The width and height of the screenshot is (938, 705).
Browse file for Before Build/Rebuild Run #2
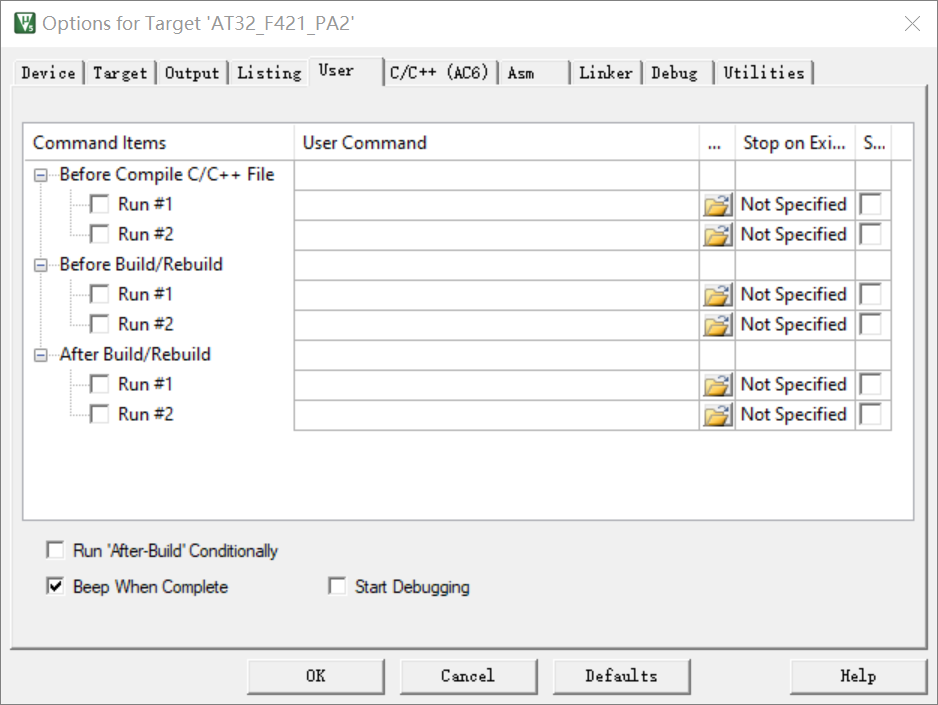point(717,325)
